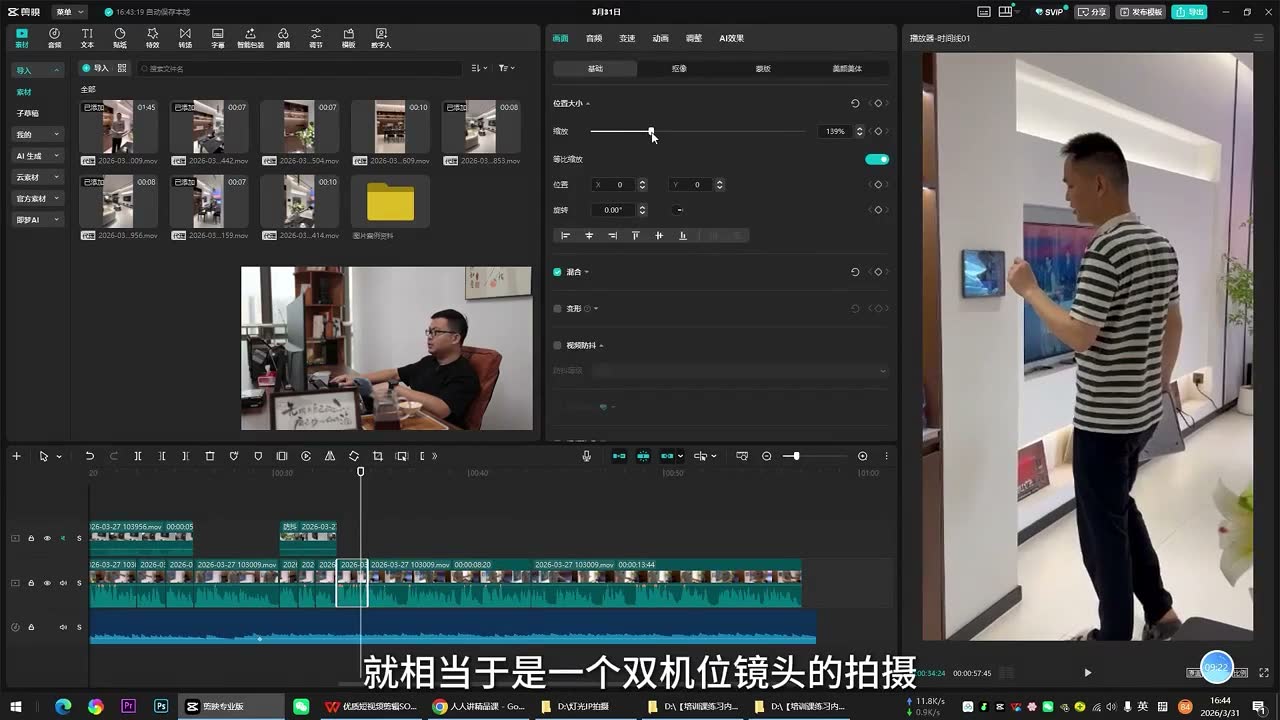Open the 转场 transitions panel
1280x720 pixels.
185,38
